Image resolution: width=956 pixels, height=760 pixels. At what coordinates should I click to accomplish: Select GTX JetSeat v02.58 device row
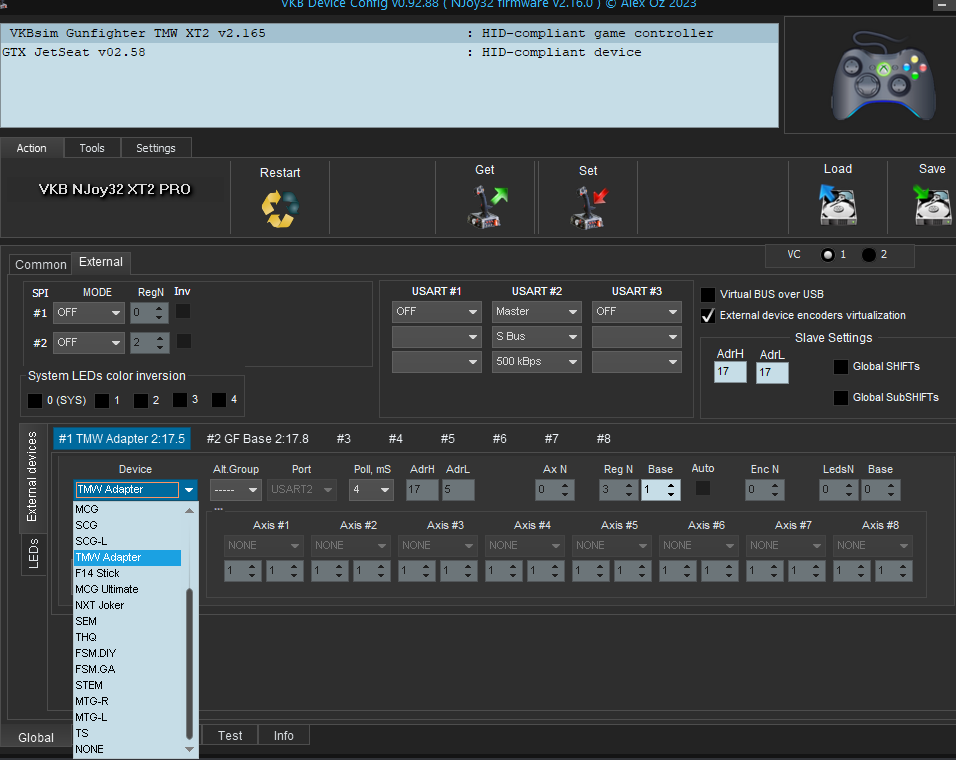[390, 52]
